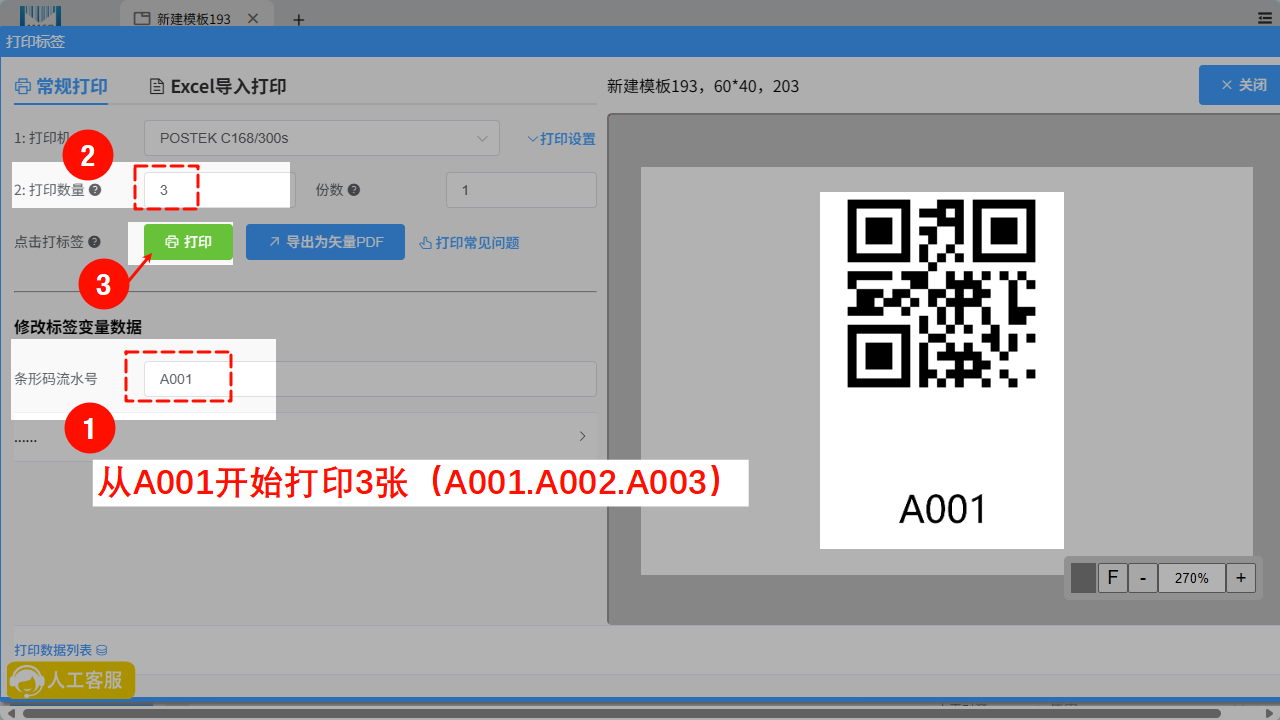Viewport: 1280px width, 720px height.
Task: Open the hamburger menu at top right
Action: coord(1265,18)
